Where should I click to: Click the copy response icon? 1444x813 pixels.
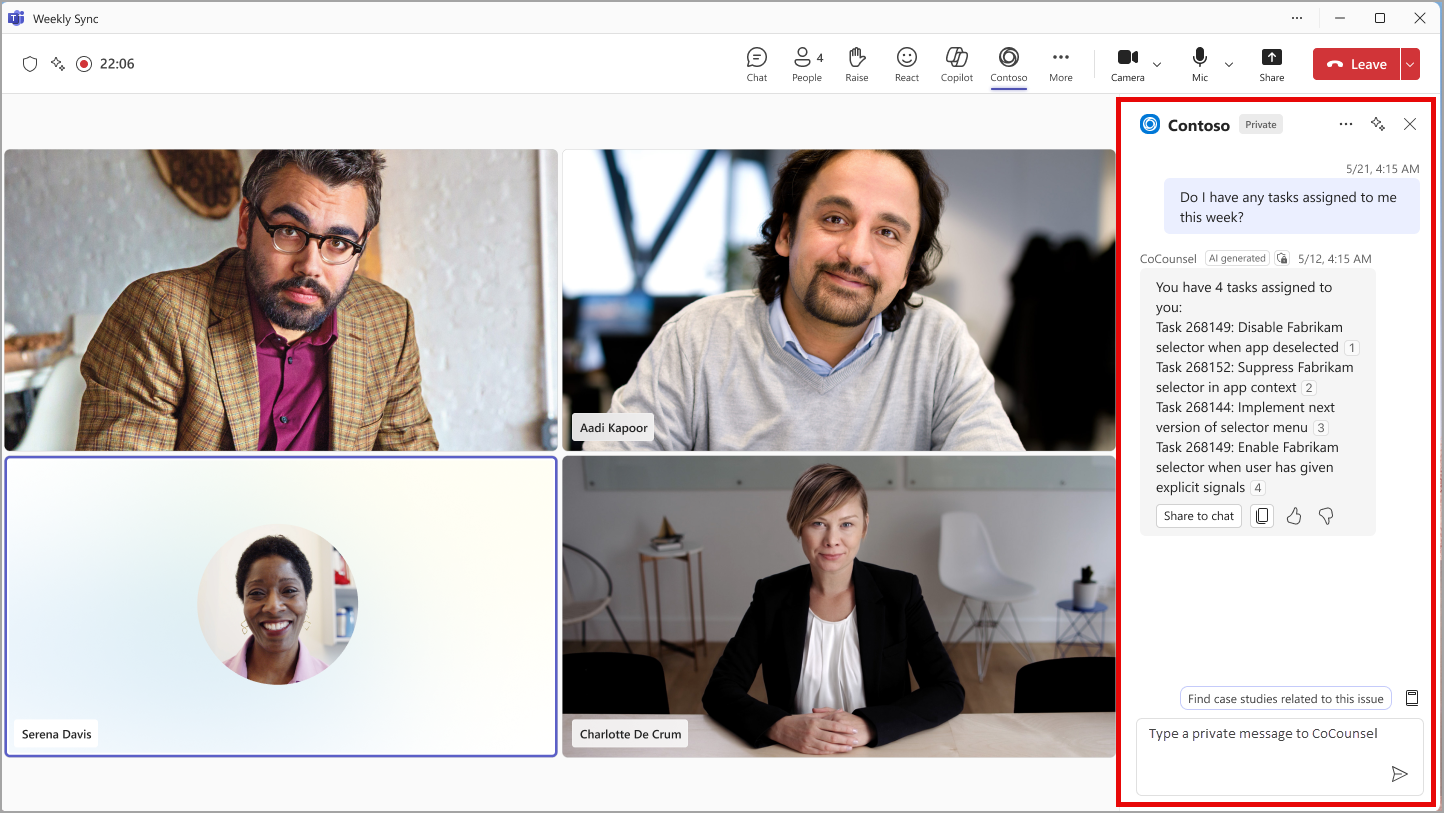[x=1262, y=516]
